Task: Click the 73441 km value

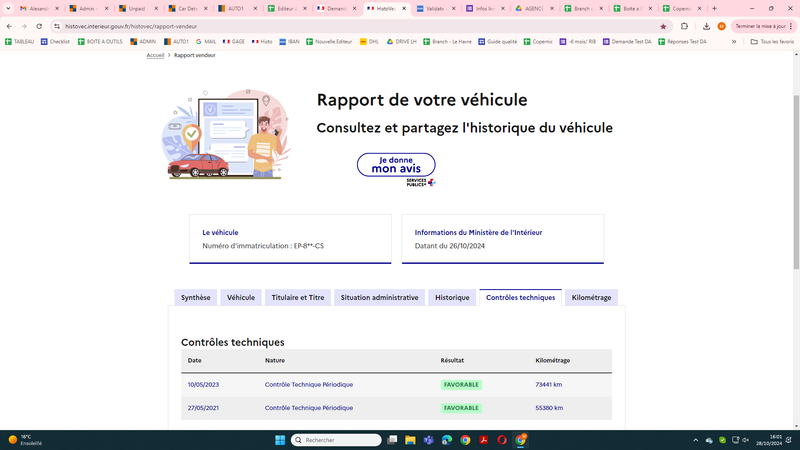Action: pyautogui.click(x=548, y=385)
